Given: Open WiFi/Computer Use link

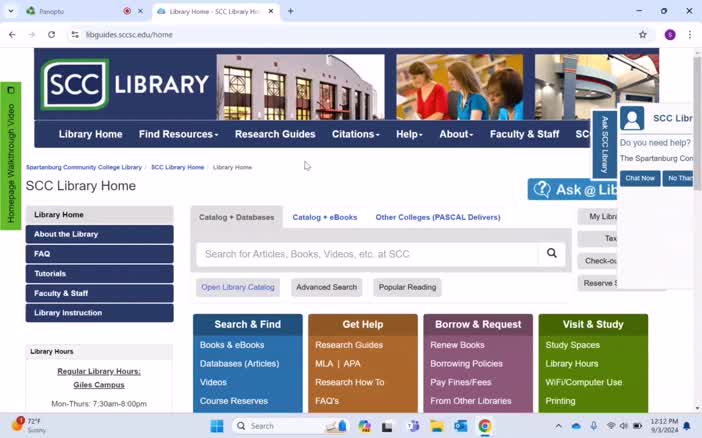Looking at the screenshot, I should 583,382.
